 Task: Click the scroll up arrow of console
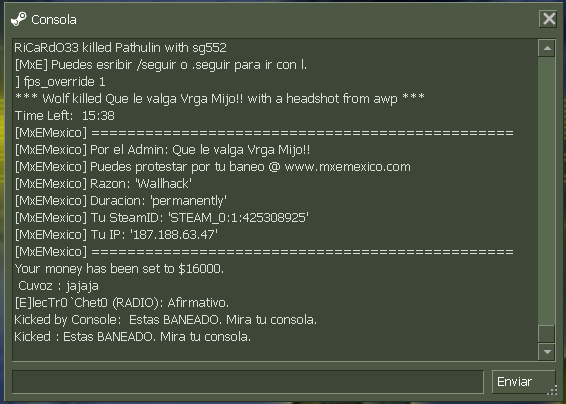[547, 48]
